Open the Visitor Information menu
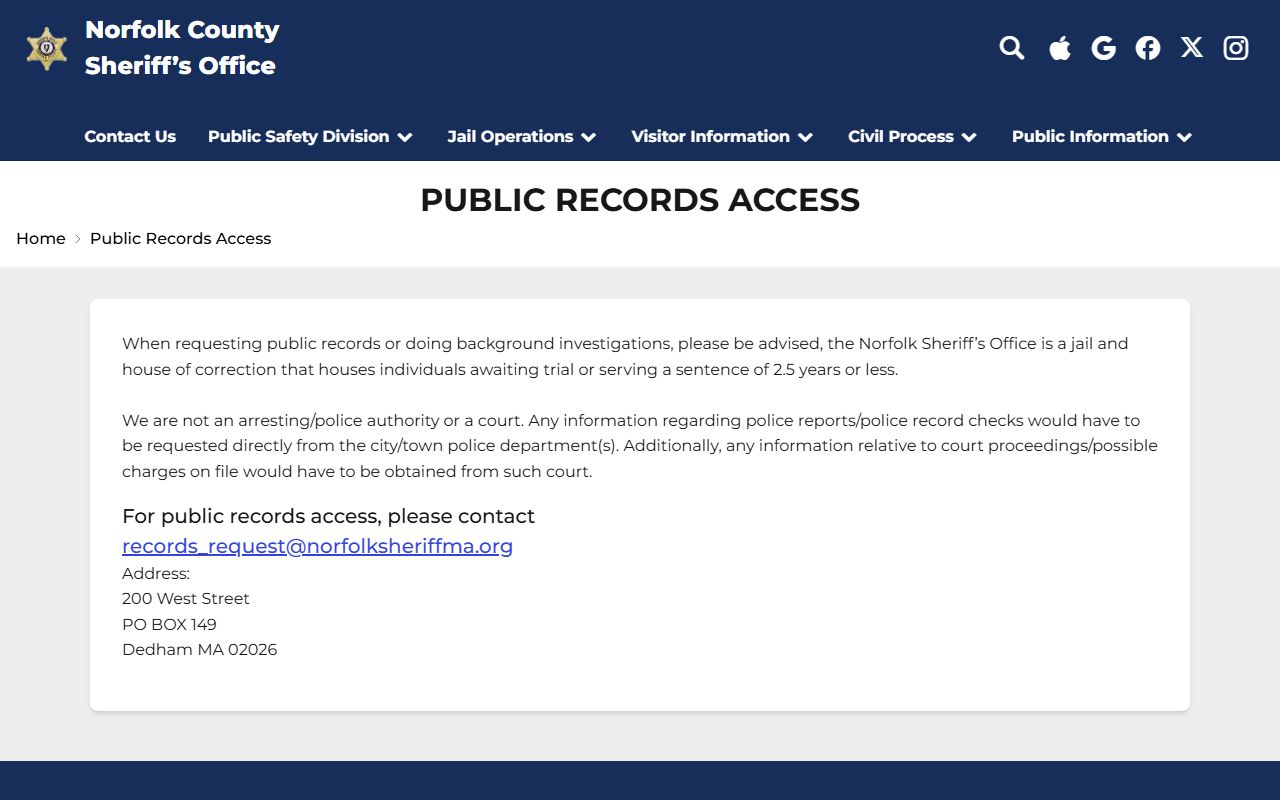The height and width of the screenshot is (800, 1280). tap(710, 136)
